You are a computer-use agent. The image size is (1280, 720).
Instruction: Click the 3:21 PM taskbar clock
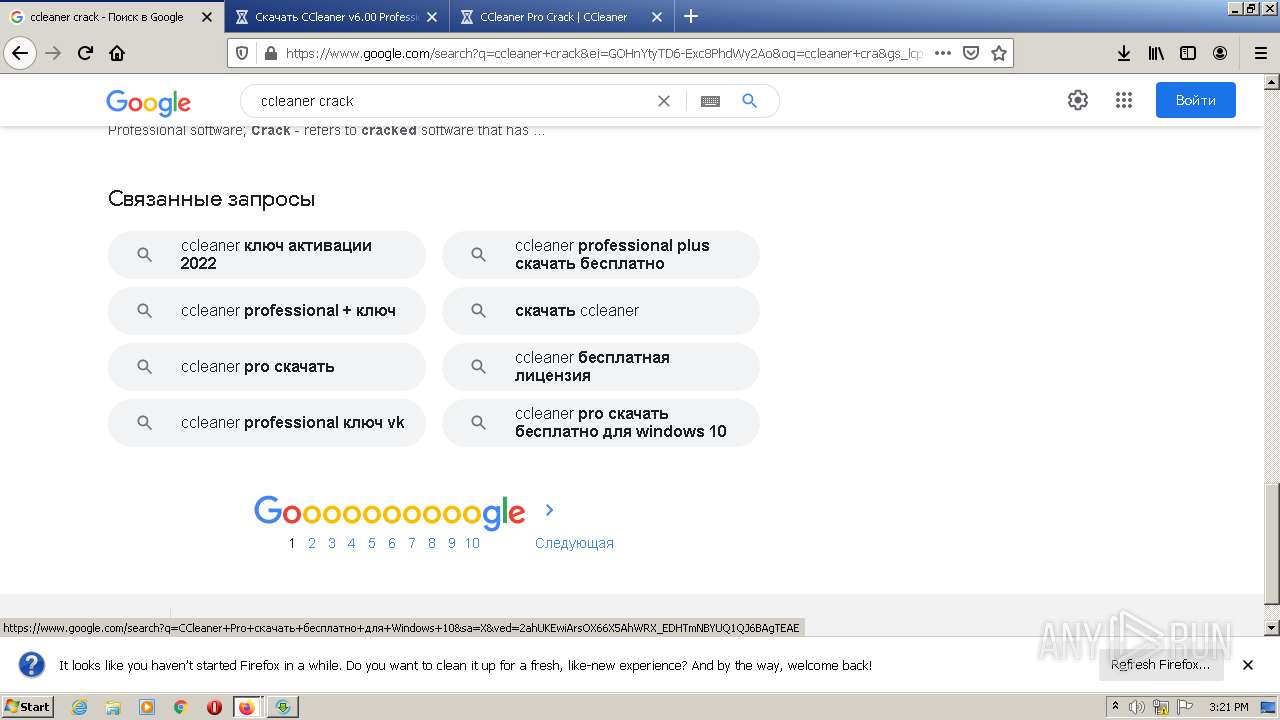point(1228,707)
